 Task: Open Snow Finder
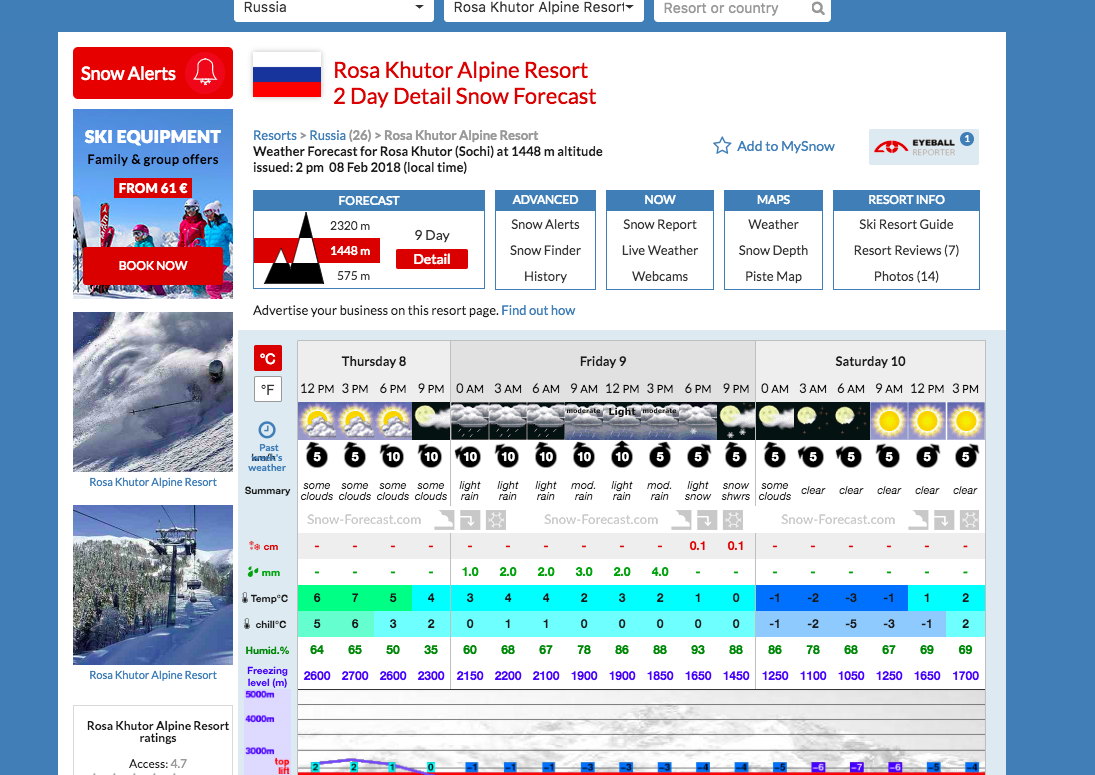tap(545, 250)
